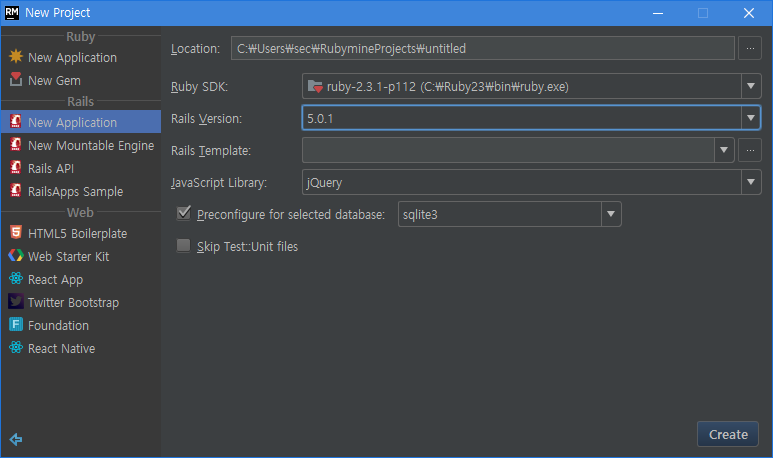Expand the Rails Version dropdown arrow
The height and width of the screenshot is (458, 773).
(x=751, y=118)
